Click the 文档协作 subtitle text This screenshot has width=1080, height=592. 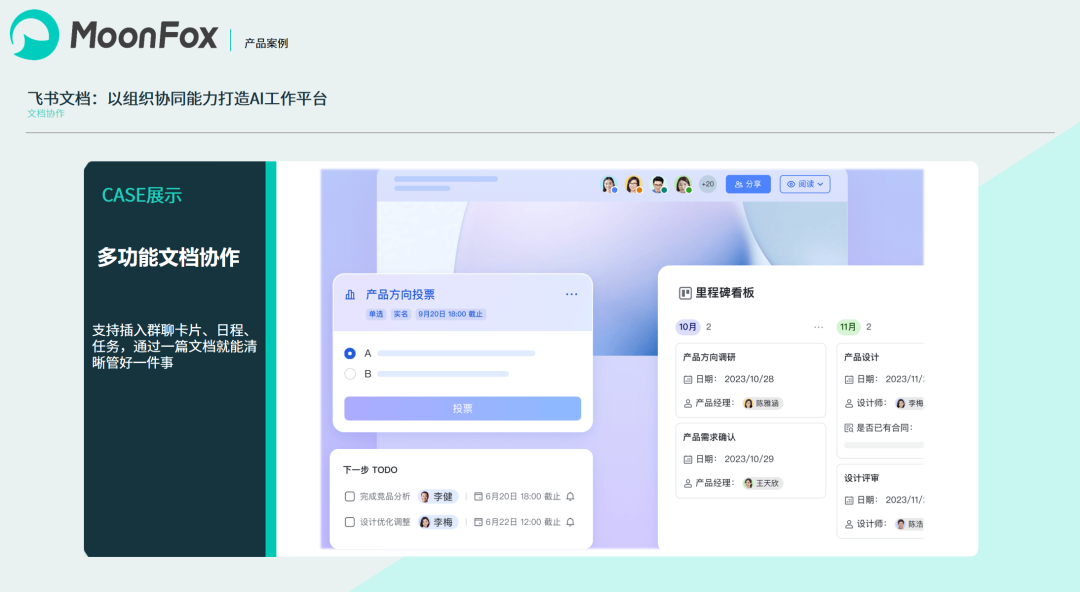46,114
